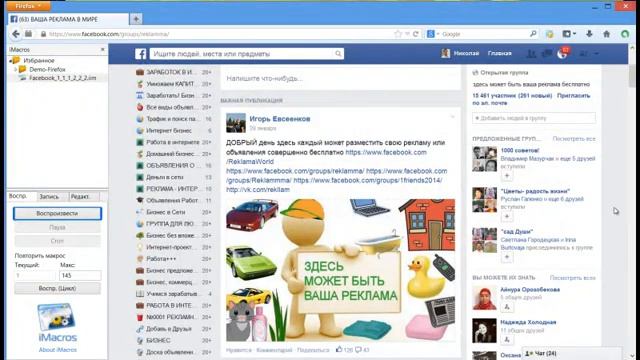Click the Напишите что-нибудь post box

click(340, 78)
